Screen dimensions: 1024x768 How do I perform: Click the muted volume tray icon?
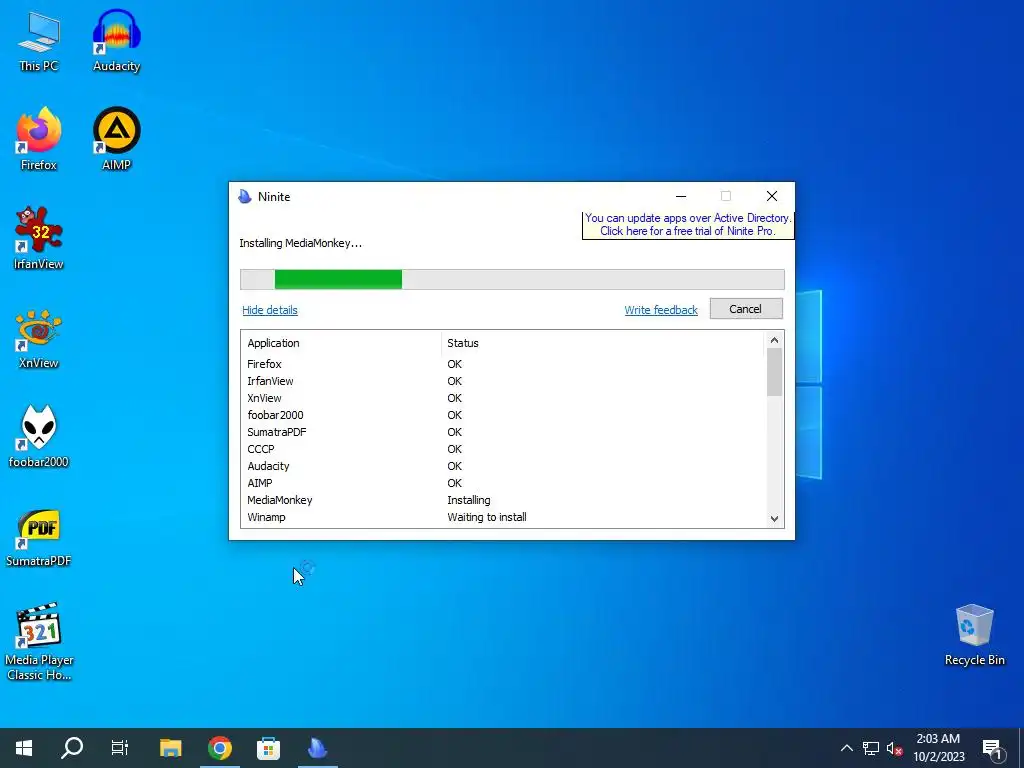tap(894, 748)
